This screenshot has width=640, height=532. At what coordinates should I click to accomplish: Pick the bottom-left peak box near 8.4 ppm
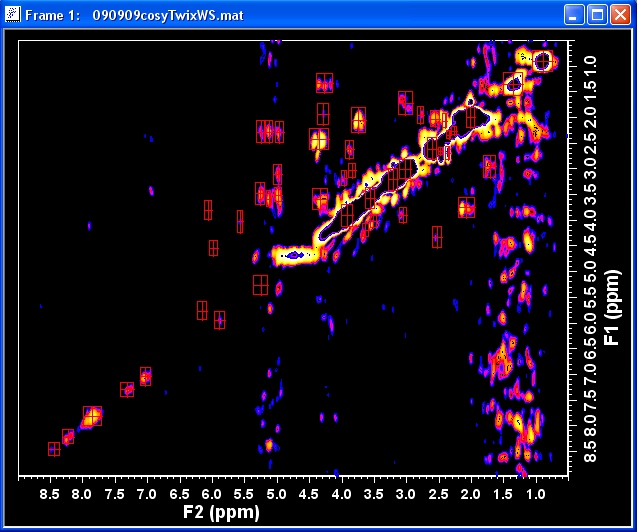(x=54, y=449)
